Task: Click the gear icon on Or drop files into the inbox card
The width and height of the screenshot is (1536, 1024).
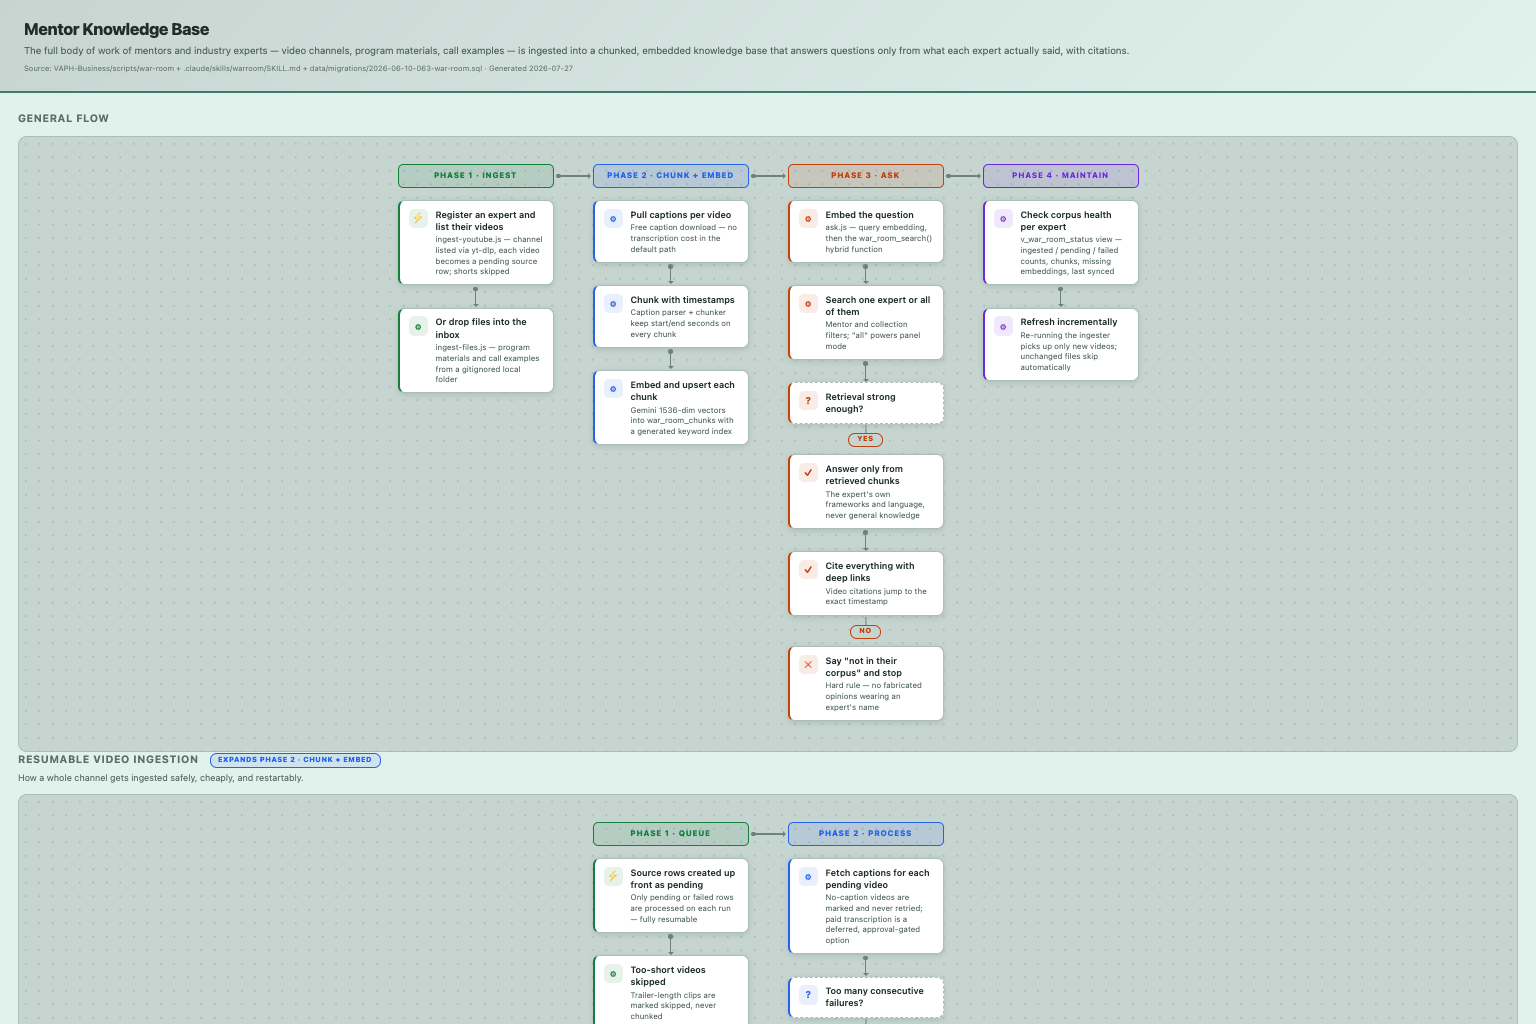Action: pyautogui.click(x=418, y=326)
